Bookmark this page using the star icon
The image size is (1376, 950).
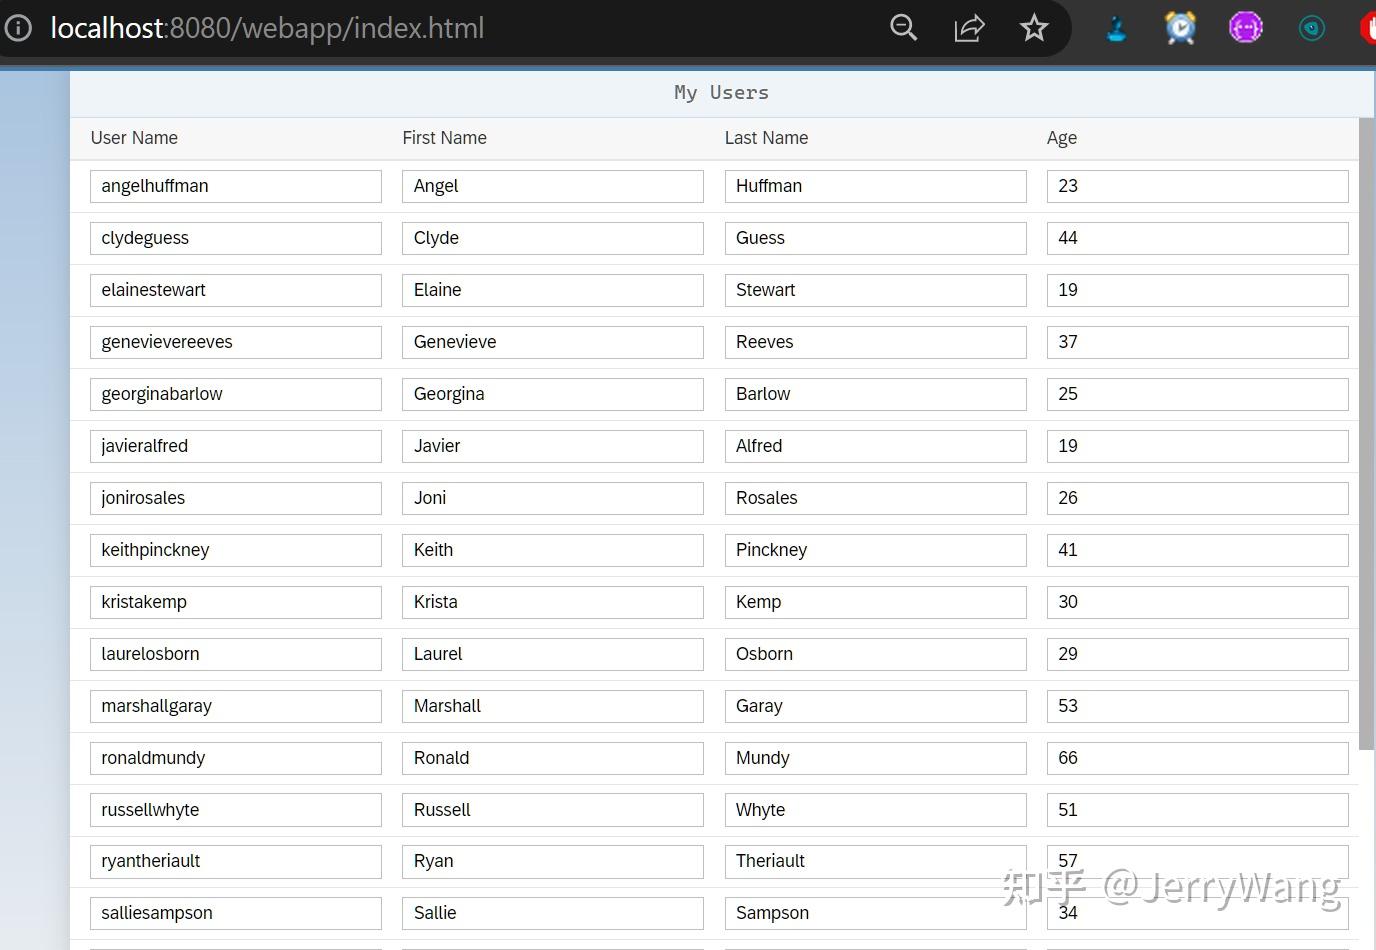point(1034,28)
